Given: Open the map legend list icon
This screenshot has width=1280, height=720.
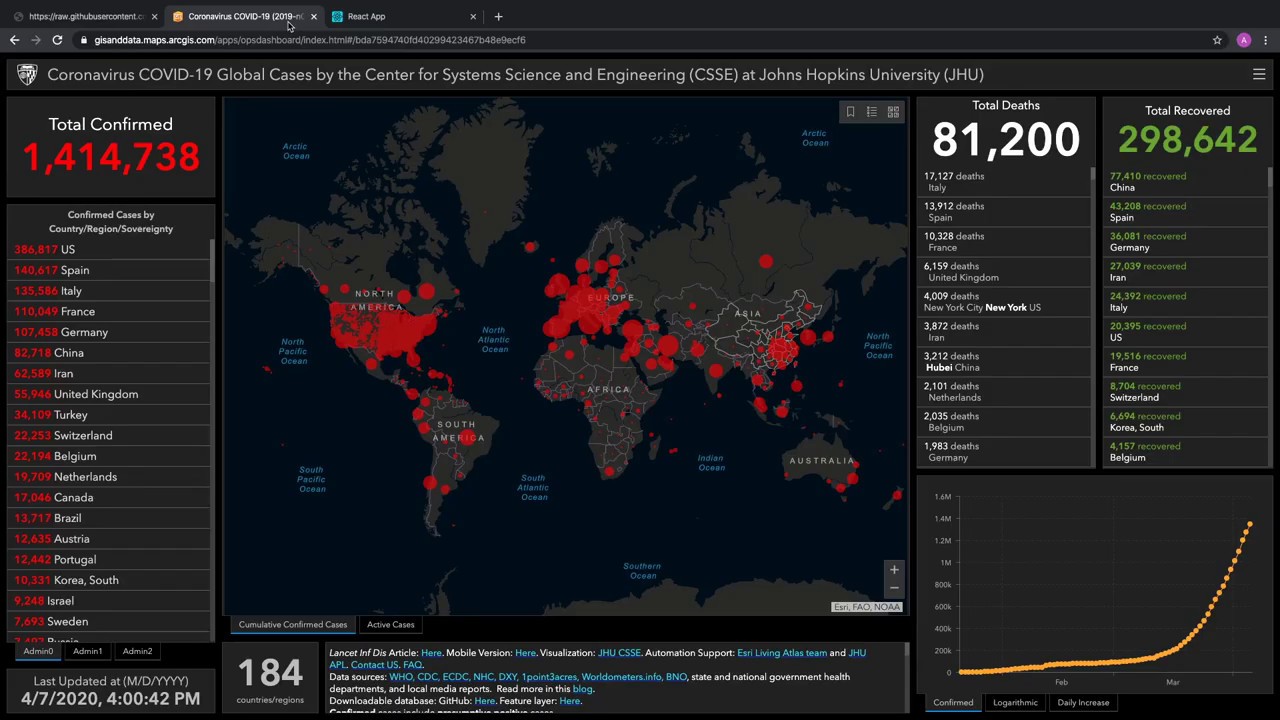Looking at the screenshot, I should (872, 112).
